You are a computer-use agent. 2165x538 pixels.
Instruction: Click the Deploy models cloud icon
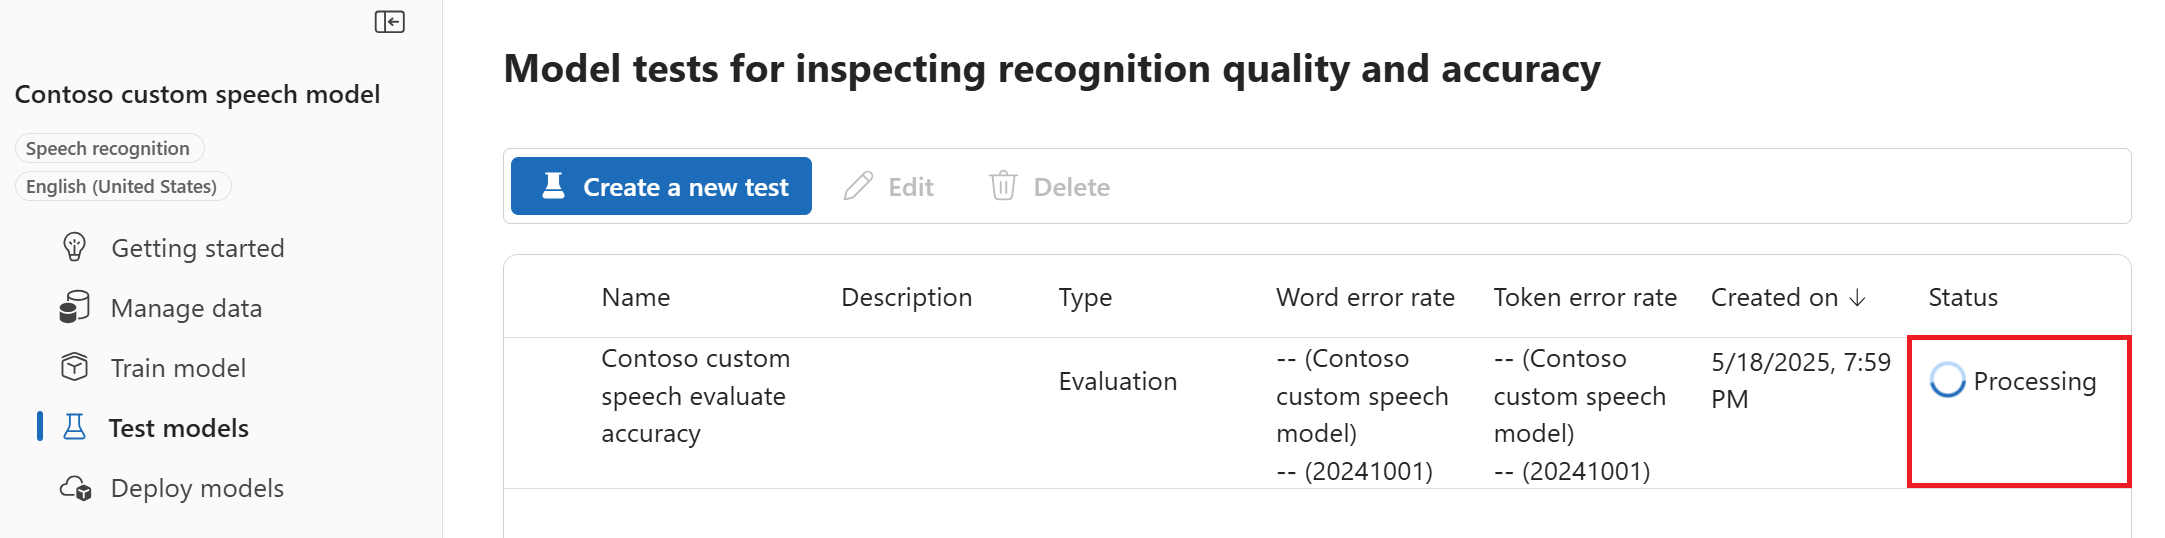click(76, 488)
